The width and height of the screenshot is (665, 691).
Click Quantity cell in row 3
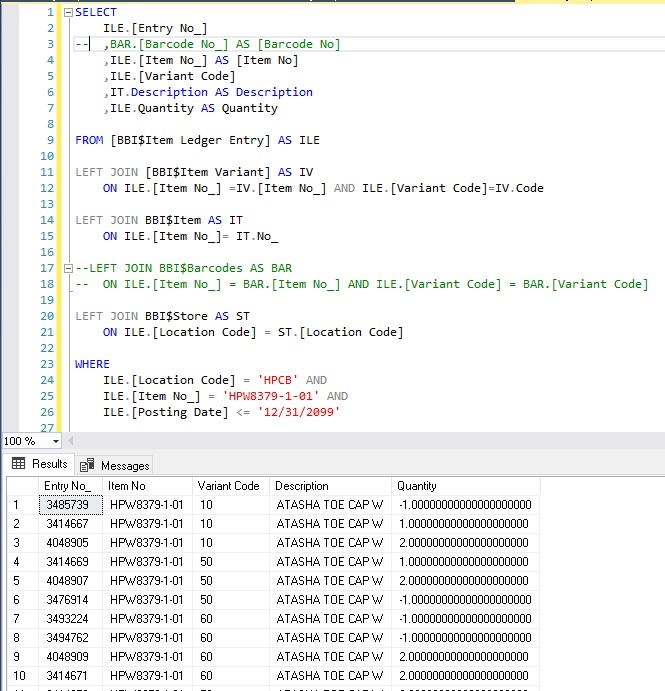466,542
